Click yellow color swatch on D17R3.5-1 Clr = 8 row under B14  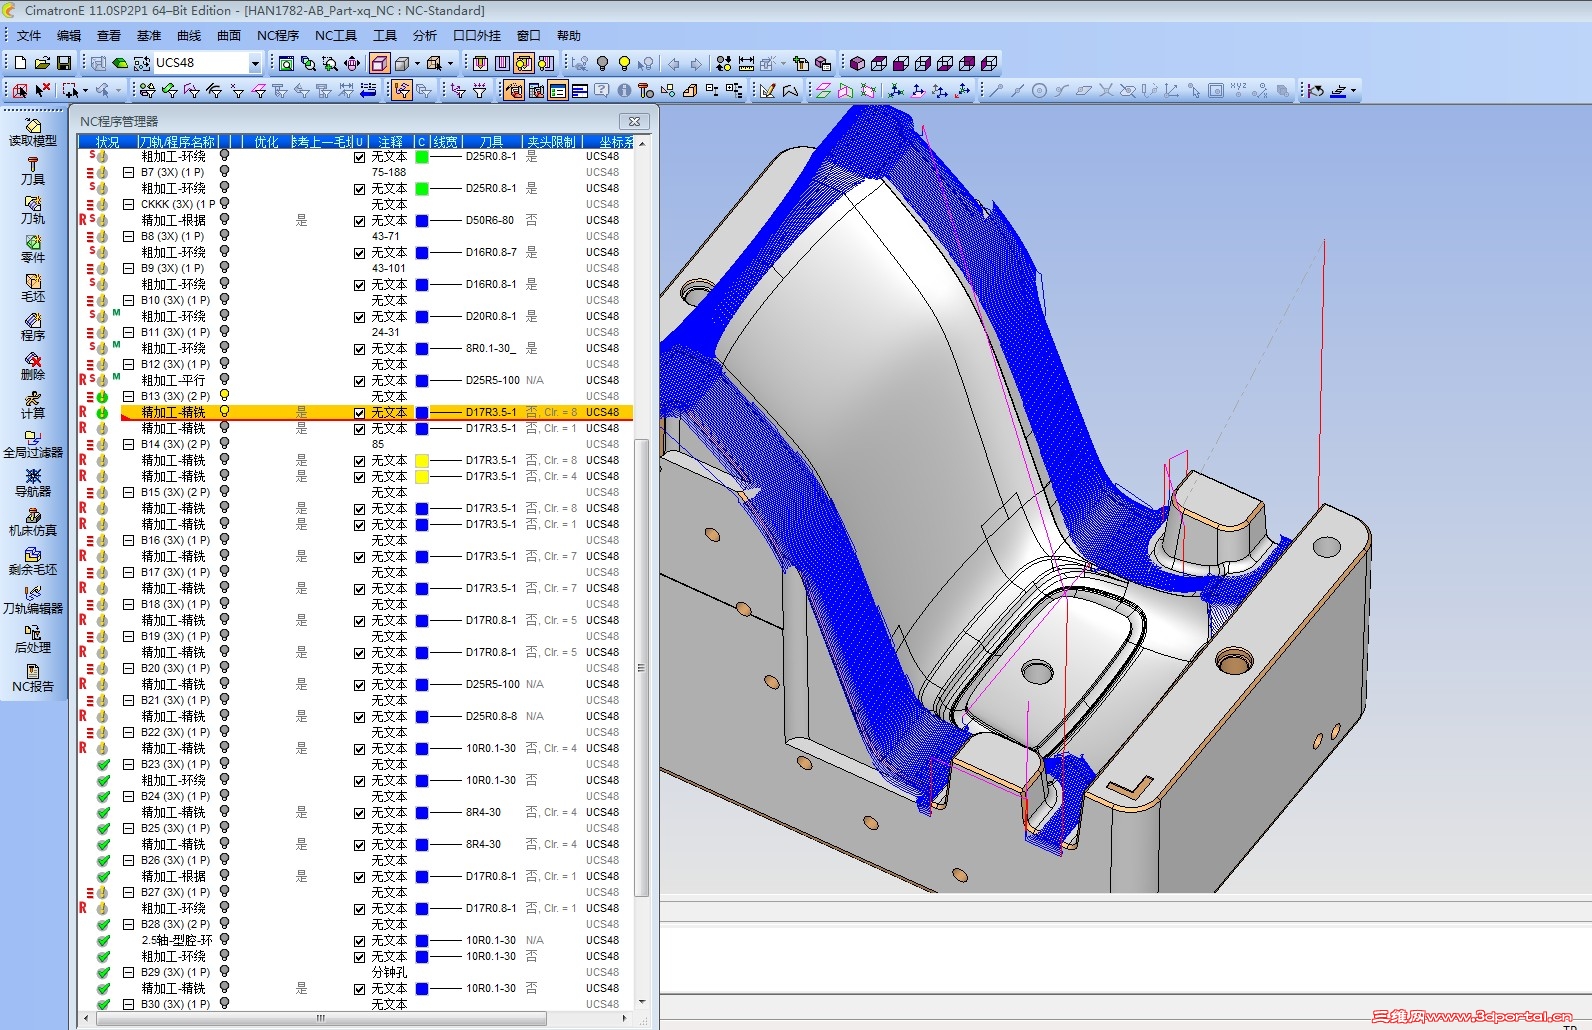tap(422, 461)
